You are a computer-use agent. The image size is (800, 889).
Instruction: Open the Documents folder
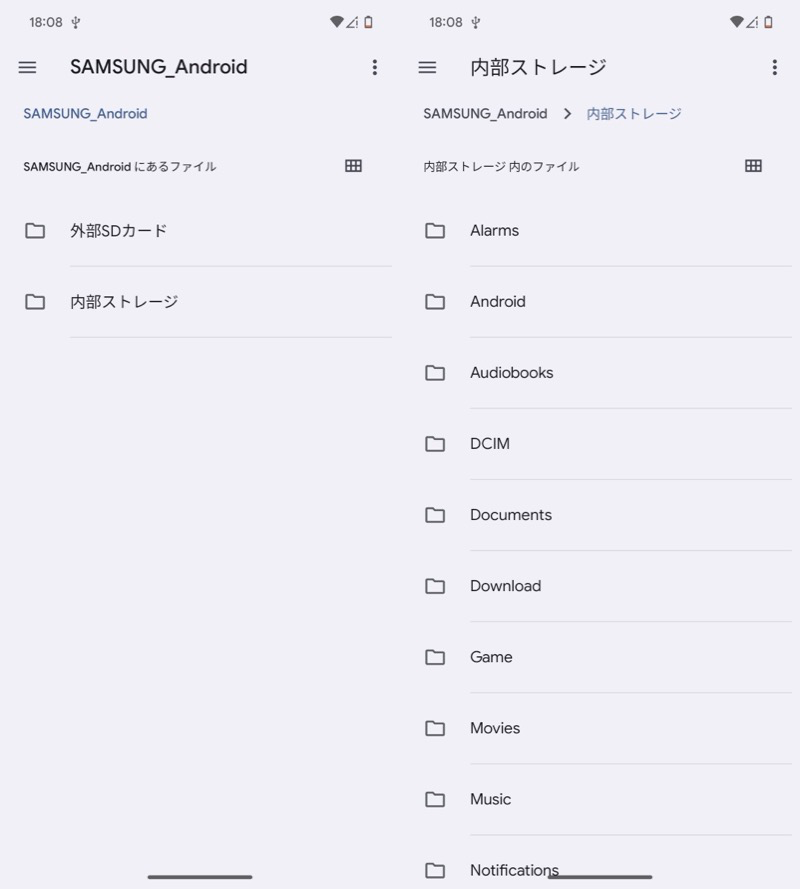[510, 515]
